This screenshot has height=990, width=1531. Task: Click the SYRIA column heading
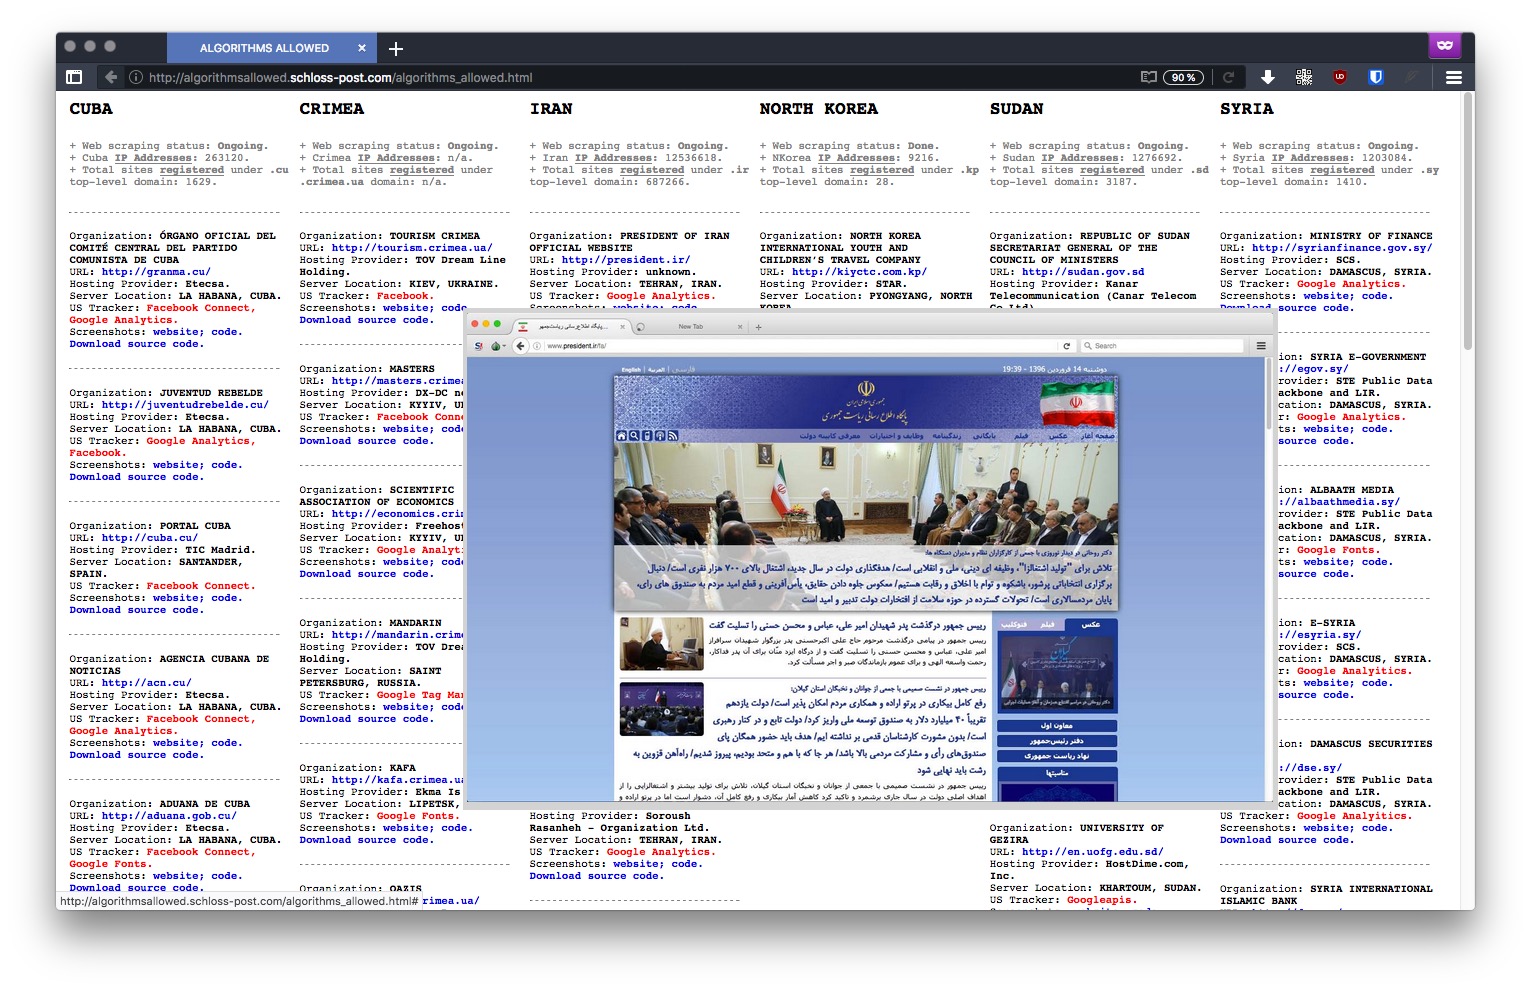click(x=1246, y=109)
